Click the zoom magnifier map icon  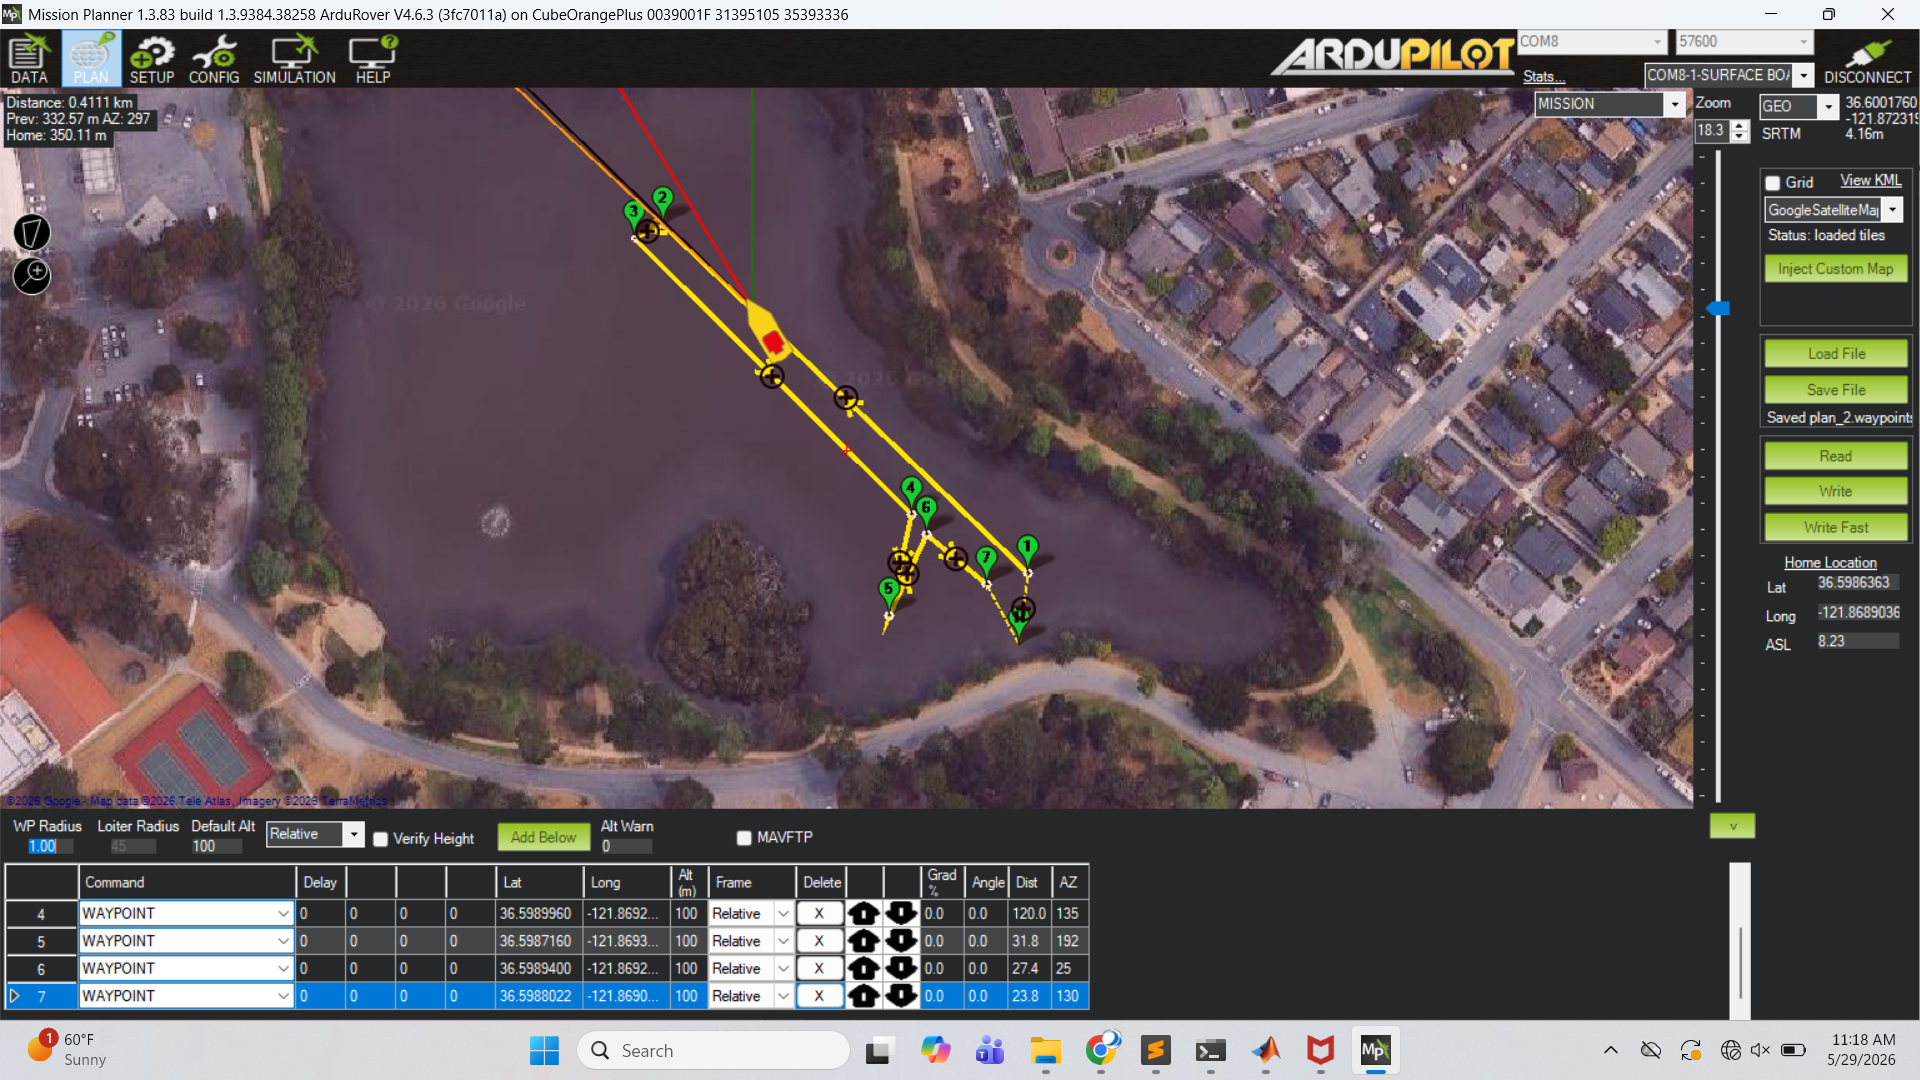pyautogui.click(x=32, y=275)
